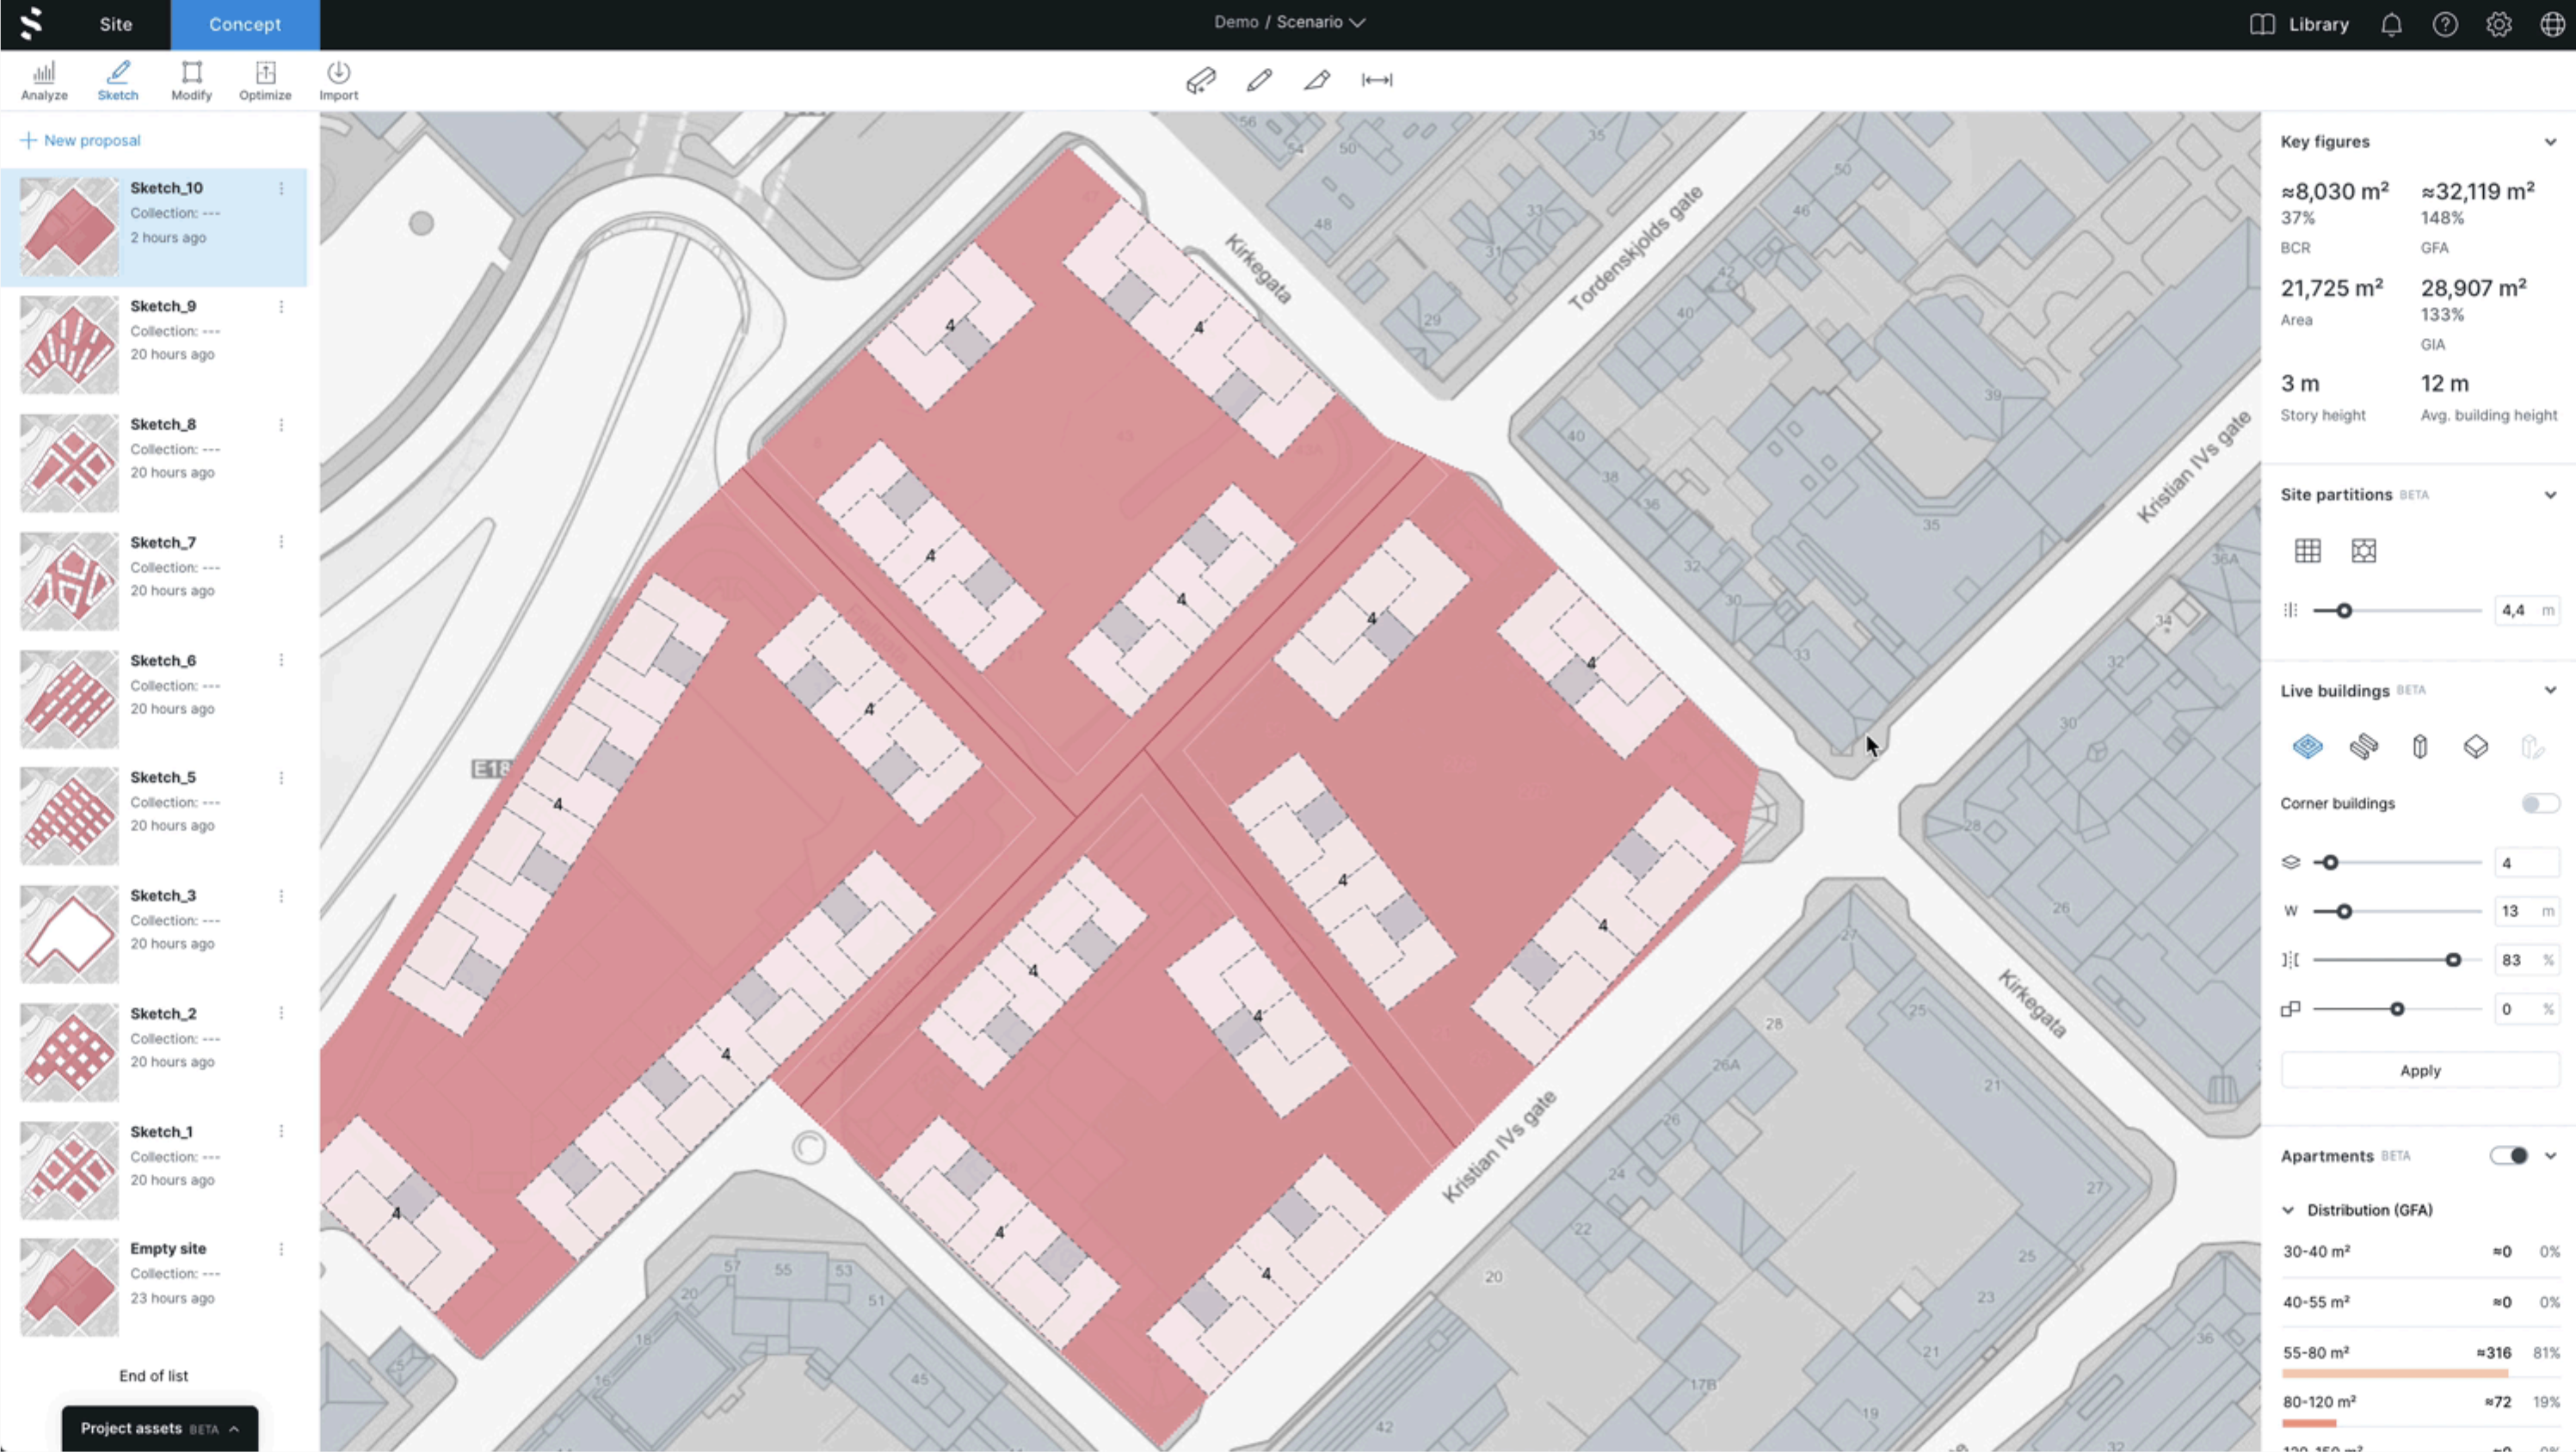The image size is (2576, 1452).
Task: Click the percentage field showing 83
Action: click(x=2527, y=960)
